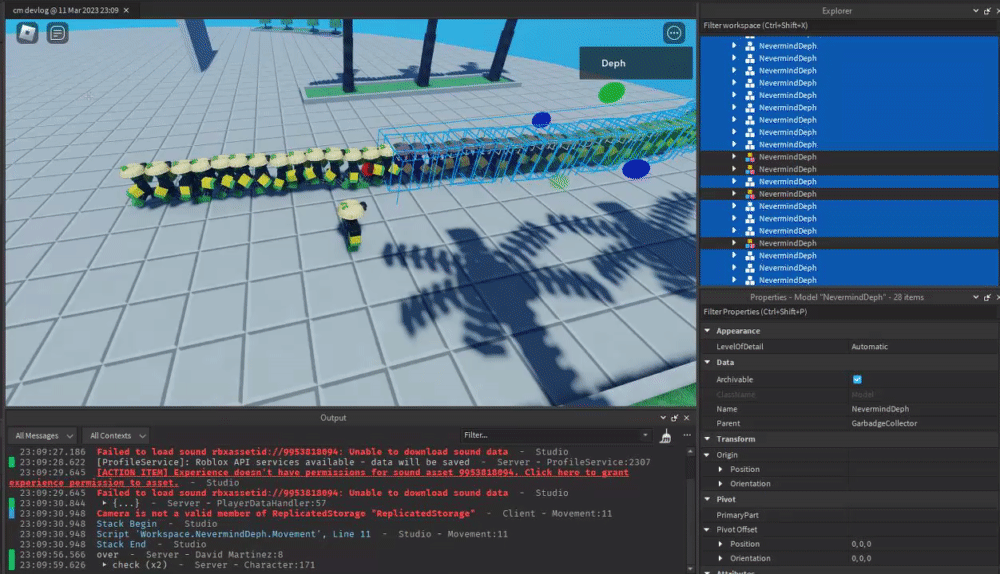This screenshot has width=1000, height=574.
Task: Select the ProfileService API services output line
Action: point(373,462)
